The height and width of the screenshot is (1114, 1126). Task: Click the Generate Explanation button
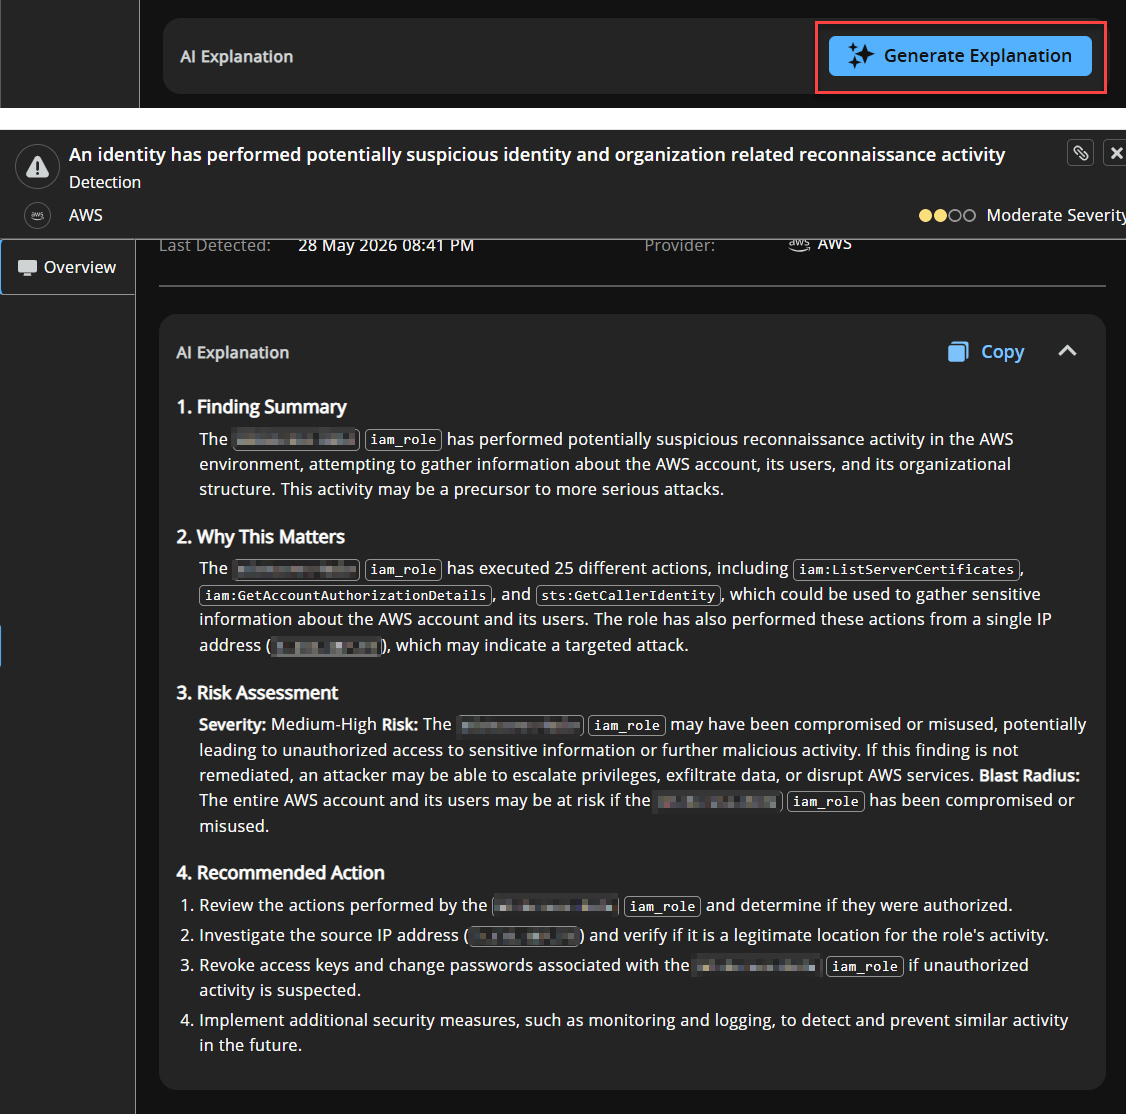coord(959,56)
